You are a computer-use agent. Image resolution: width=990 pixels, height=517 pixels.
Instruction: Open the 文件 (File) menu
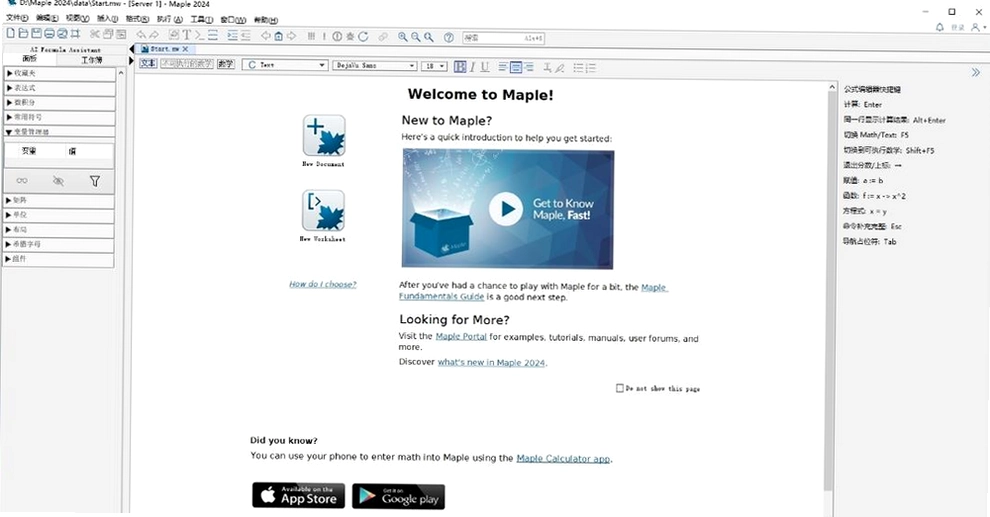16,18
